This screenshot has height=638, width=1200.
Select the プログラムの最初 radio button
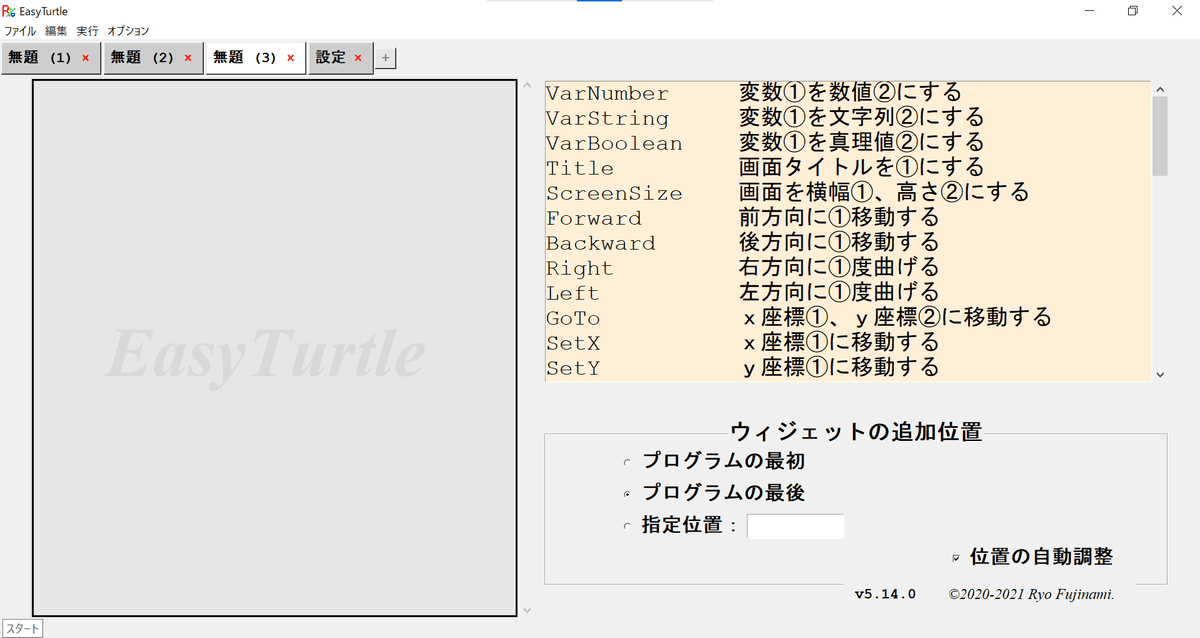pyautogui.click(x=627, y=463)
